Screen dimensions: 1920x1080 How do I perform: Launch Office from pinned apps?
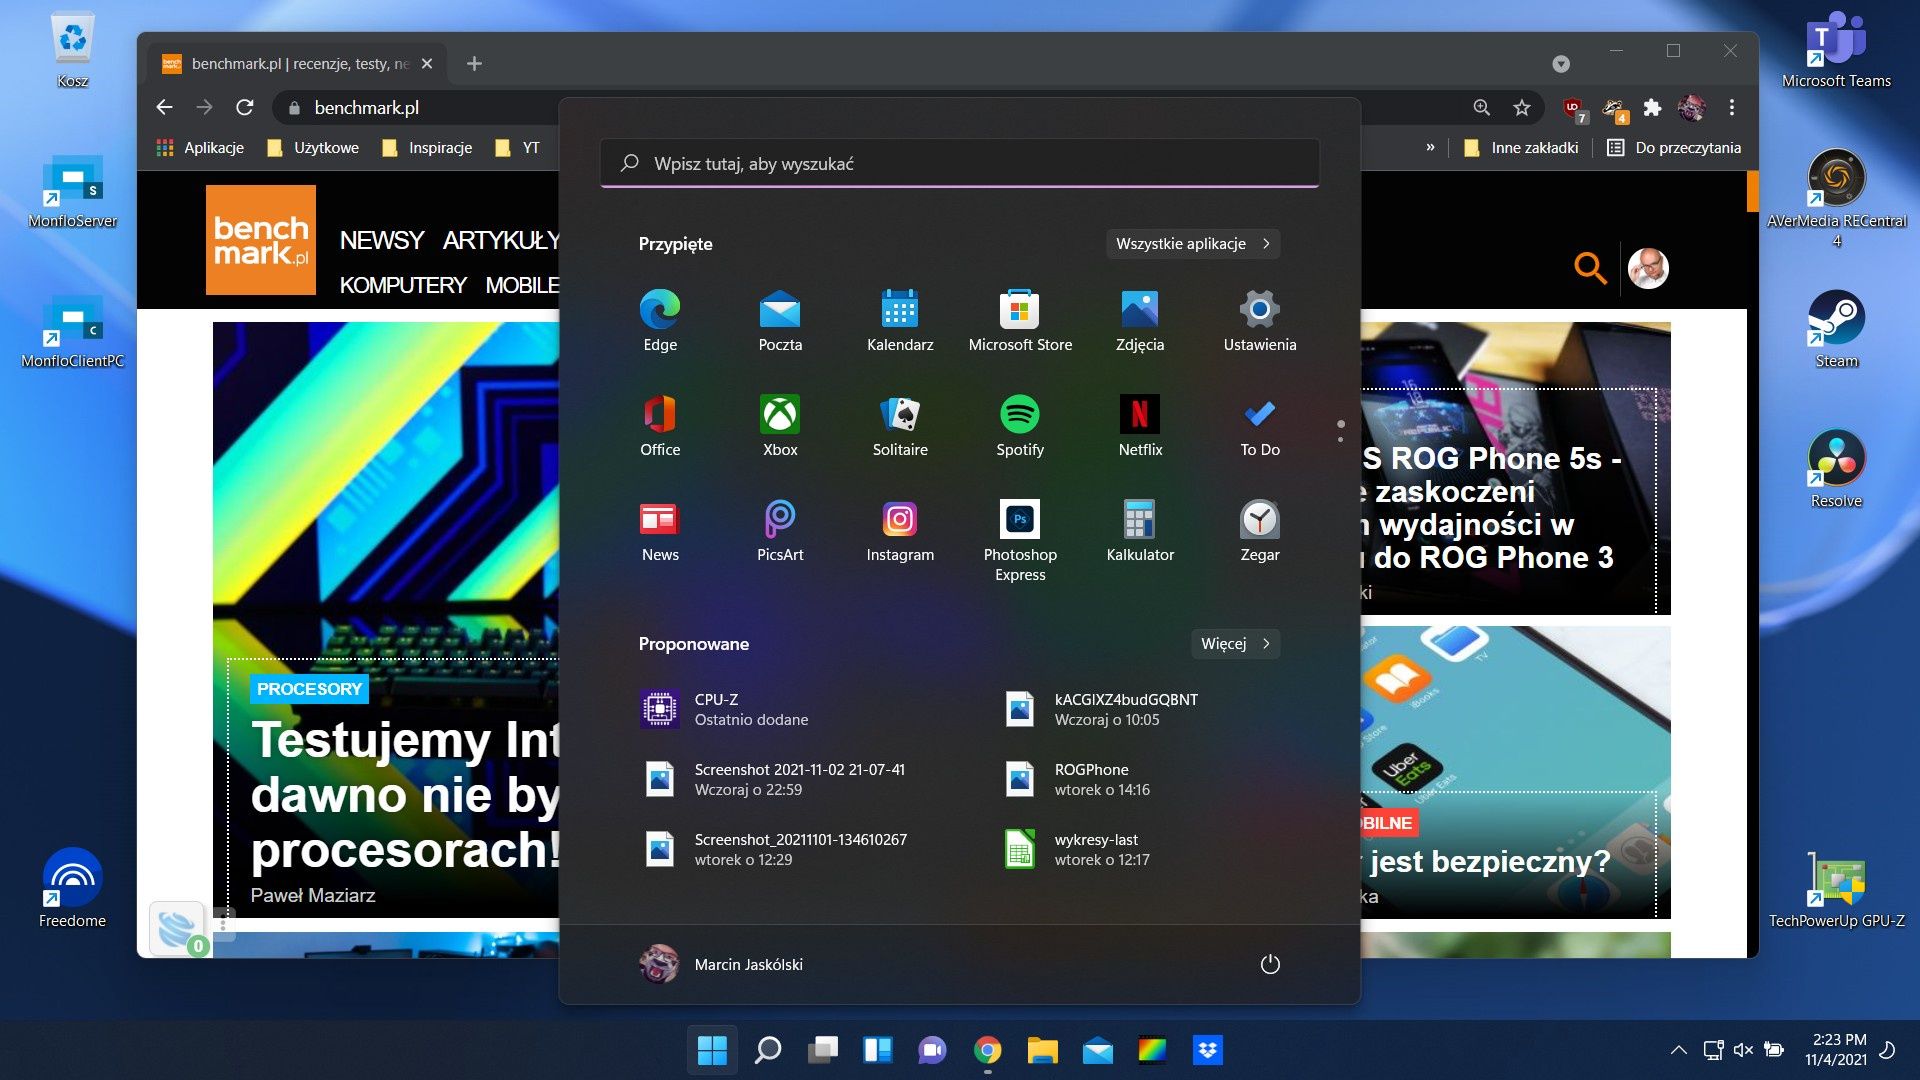[x=660, y=425]
